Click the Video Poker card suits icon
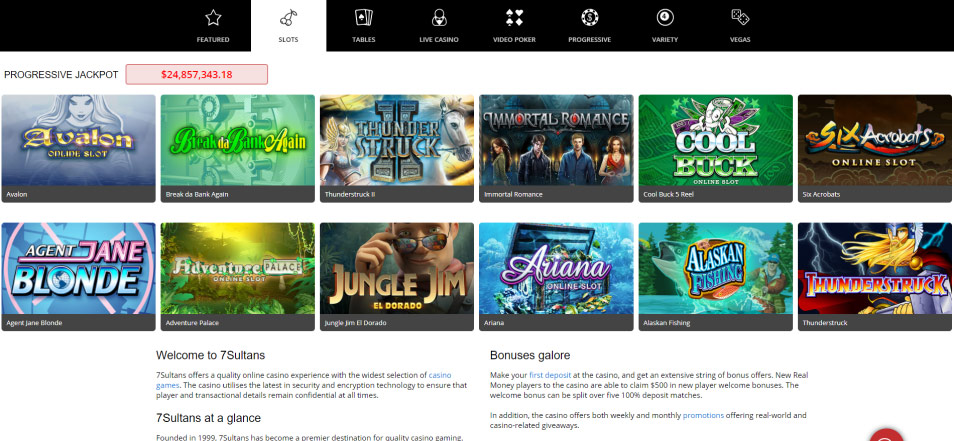954x441 pixels. [514, 18]
